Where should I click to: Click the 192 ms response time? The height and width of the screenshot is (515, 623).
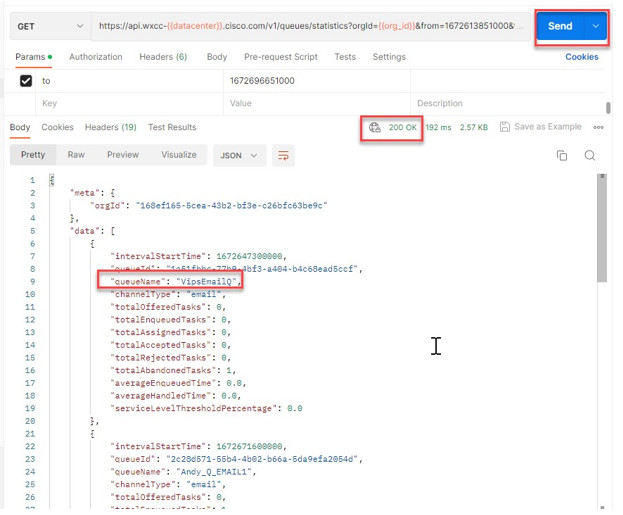click(x=438, y=128)
